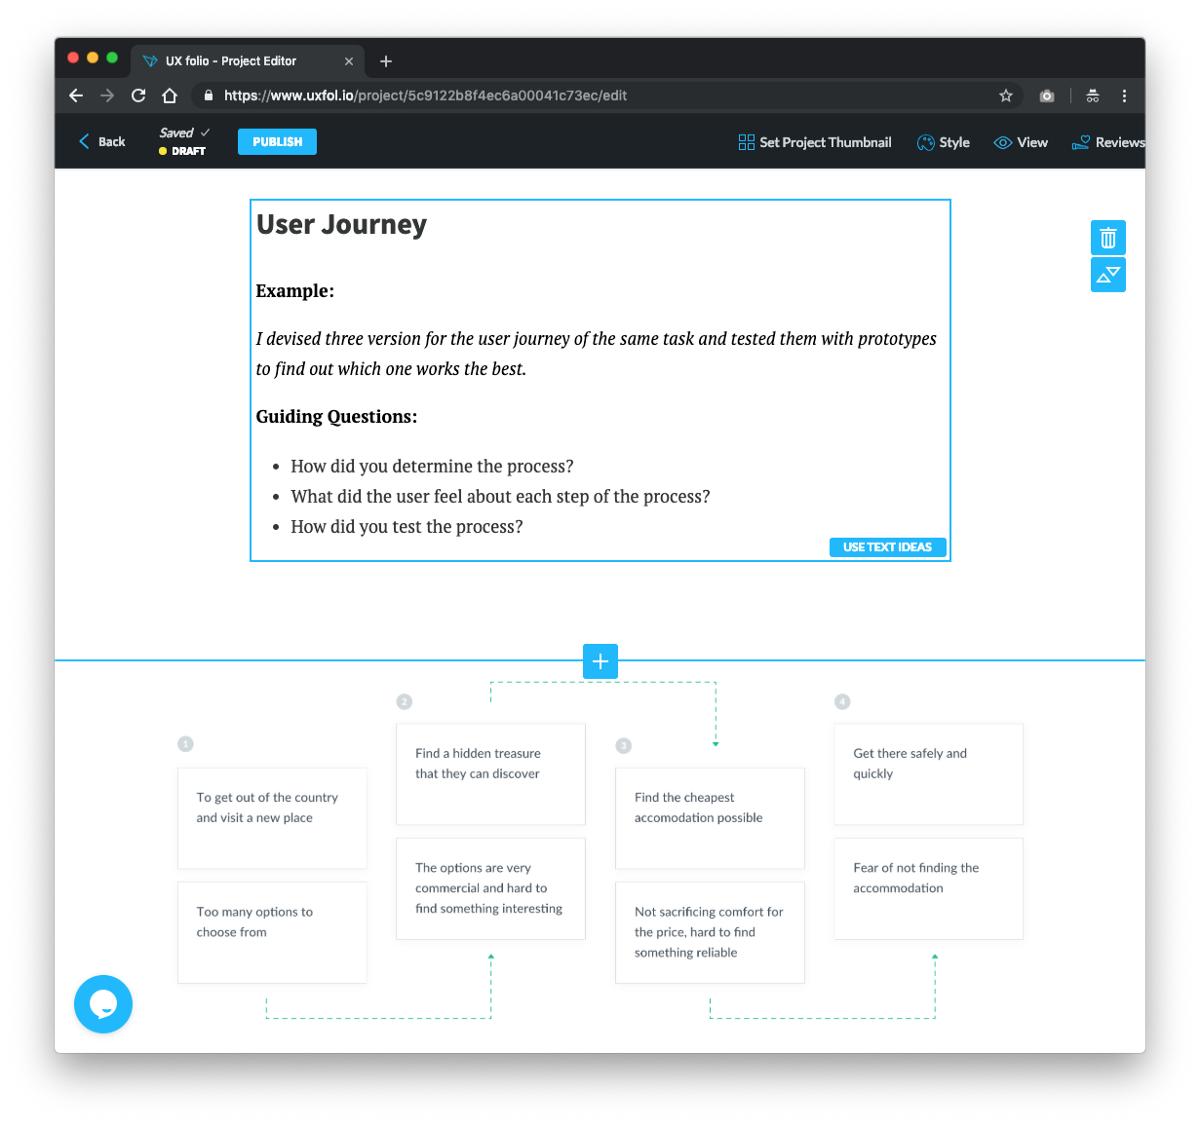1200x1125 pixels.
Task: Click 'Get there safely and quickly' card
Action: [929, 774]
